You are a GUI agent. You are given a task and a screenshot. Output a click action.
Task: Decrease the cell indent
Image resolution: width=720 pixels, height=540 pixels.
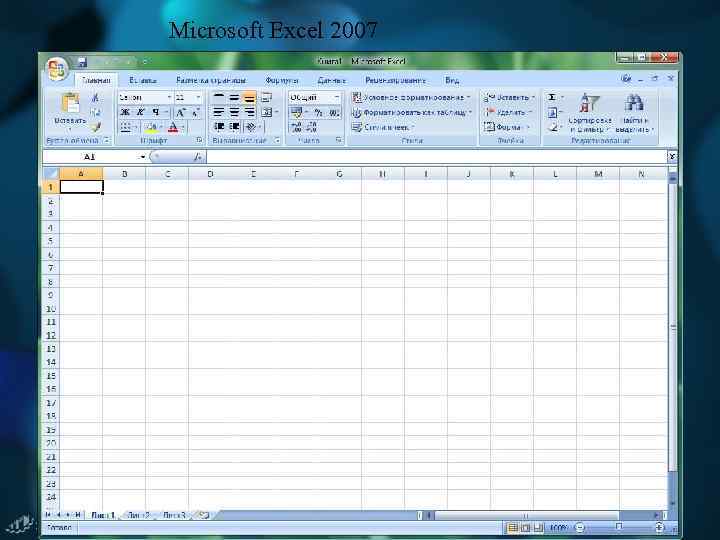click(219, 126)
